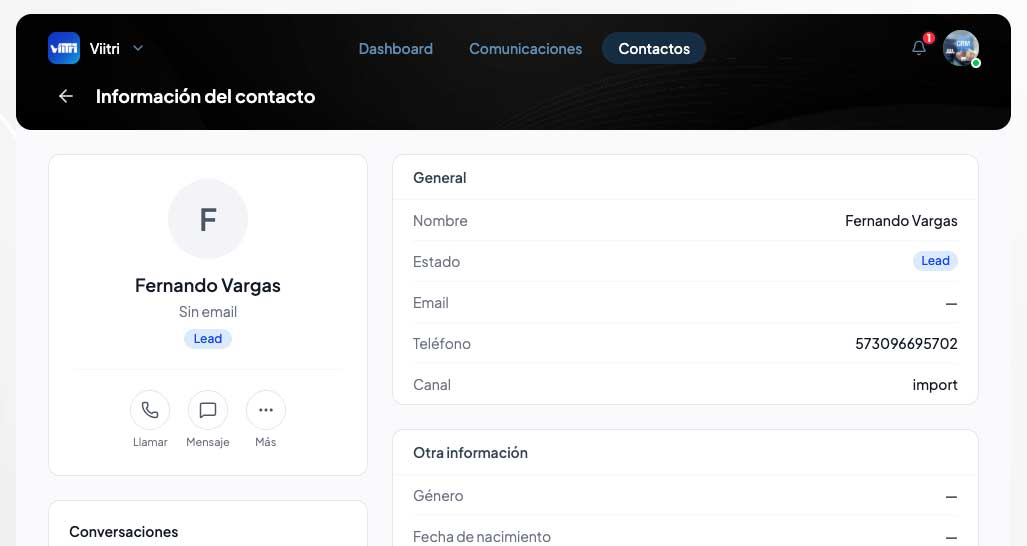Click the Información del contacto title
The image size is (1027, 546).
click(205, 96)
